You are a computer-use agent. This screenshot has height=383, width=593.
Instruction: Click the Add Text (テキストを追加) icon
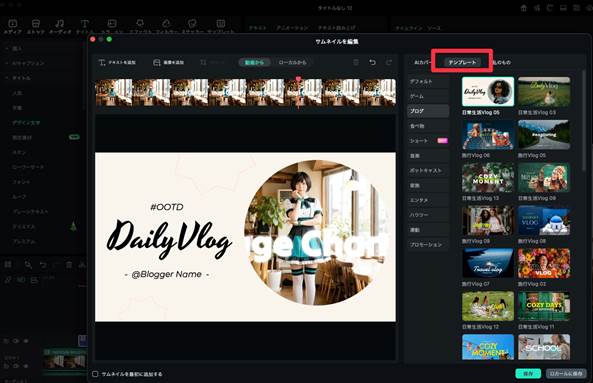pos(102,62)
